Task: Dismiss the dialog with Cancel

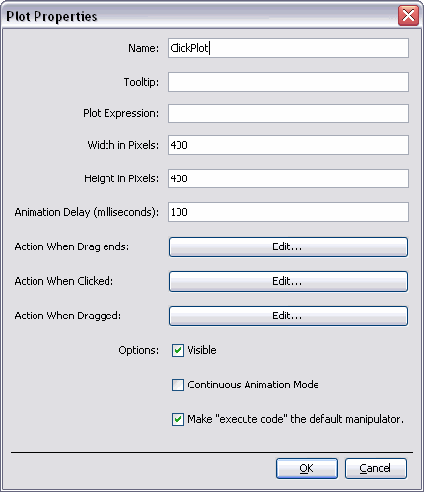Action: tap(376, 468)
